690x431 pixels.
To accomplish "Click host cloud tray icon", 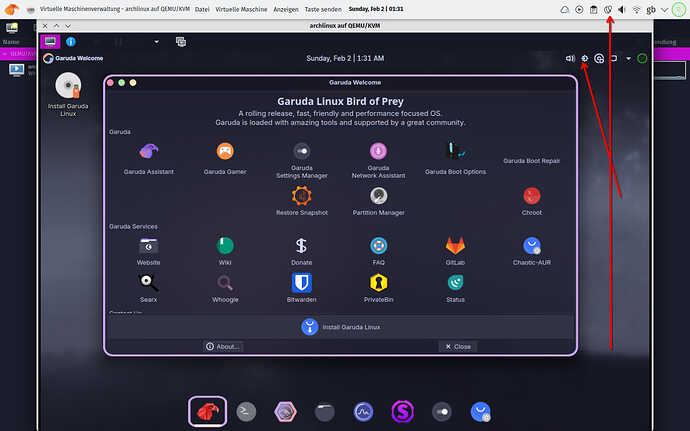I will pyautogui.click(x=565, y=9).
